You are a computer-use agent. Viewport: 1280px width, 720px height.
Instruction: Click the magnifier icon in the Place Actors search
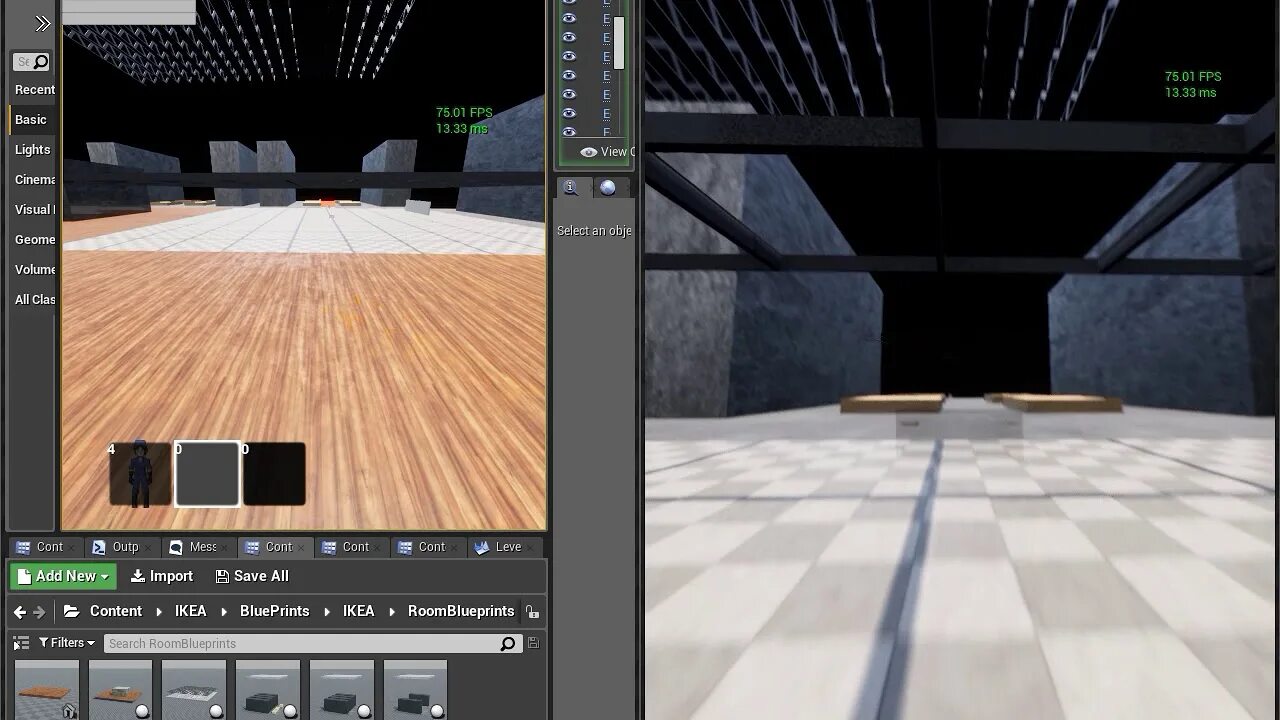click(41, 62)
